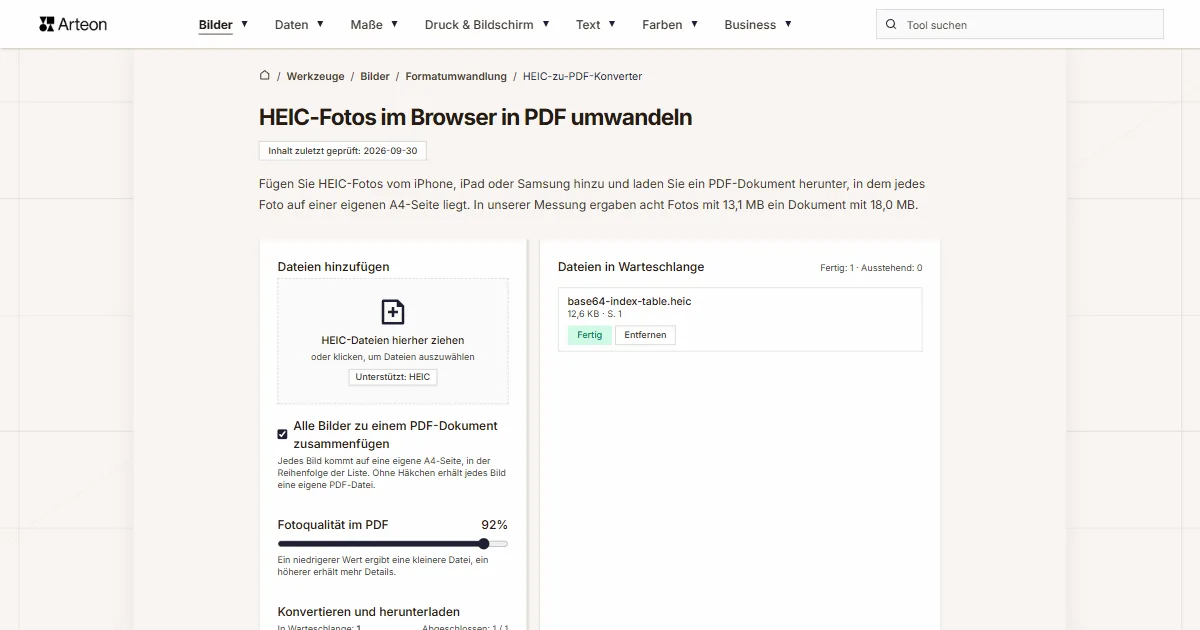Image resolution: width=1200 pixels, height=630 pixels.
Task: Go to the Formatumwandlung breadcrumb
Action: [x=456, y=76]
